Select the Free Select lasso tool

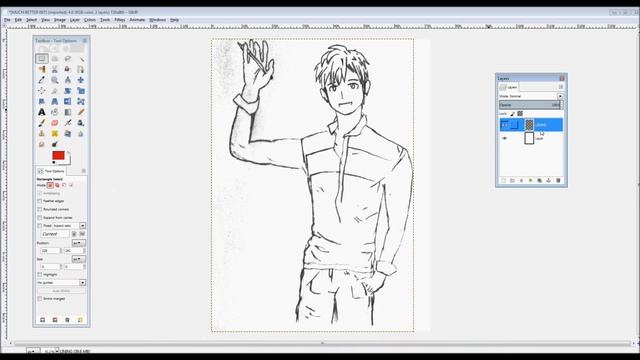coord(68,59)
